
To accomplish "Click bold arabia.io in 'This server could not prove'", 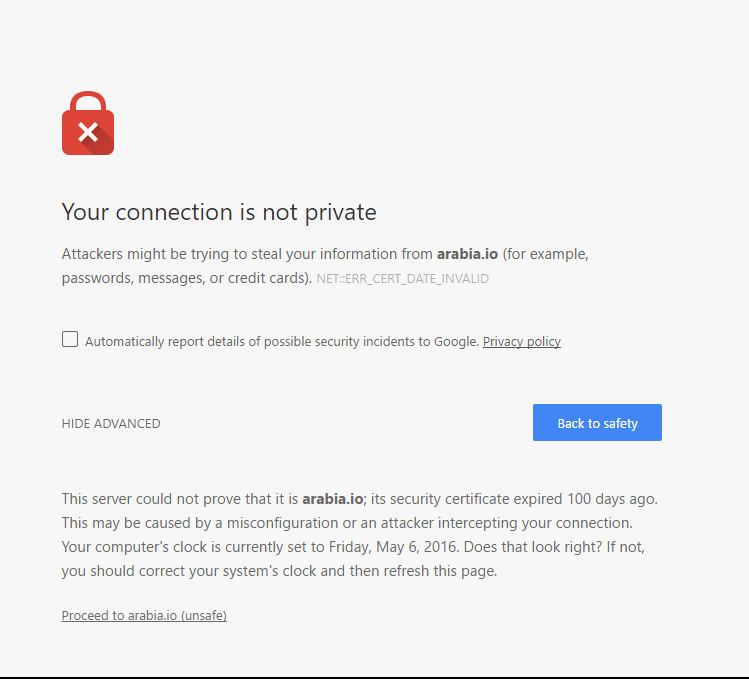I will (x=332, y=498).
